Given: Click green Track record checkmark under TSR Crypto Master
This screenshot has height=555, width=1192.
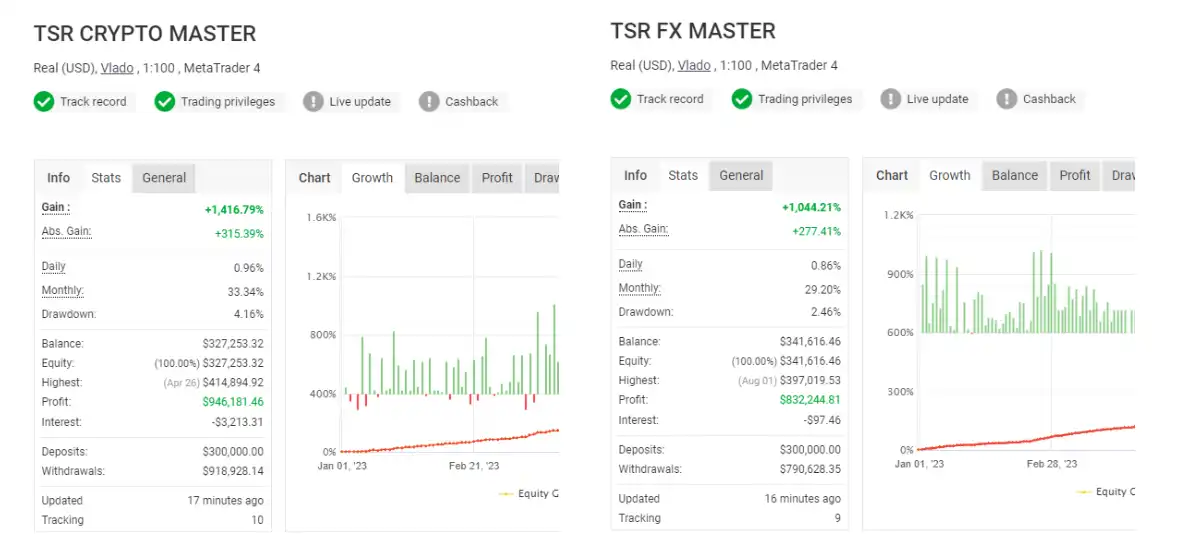Looking at the screenshot, I should click(x=44, y=102).
